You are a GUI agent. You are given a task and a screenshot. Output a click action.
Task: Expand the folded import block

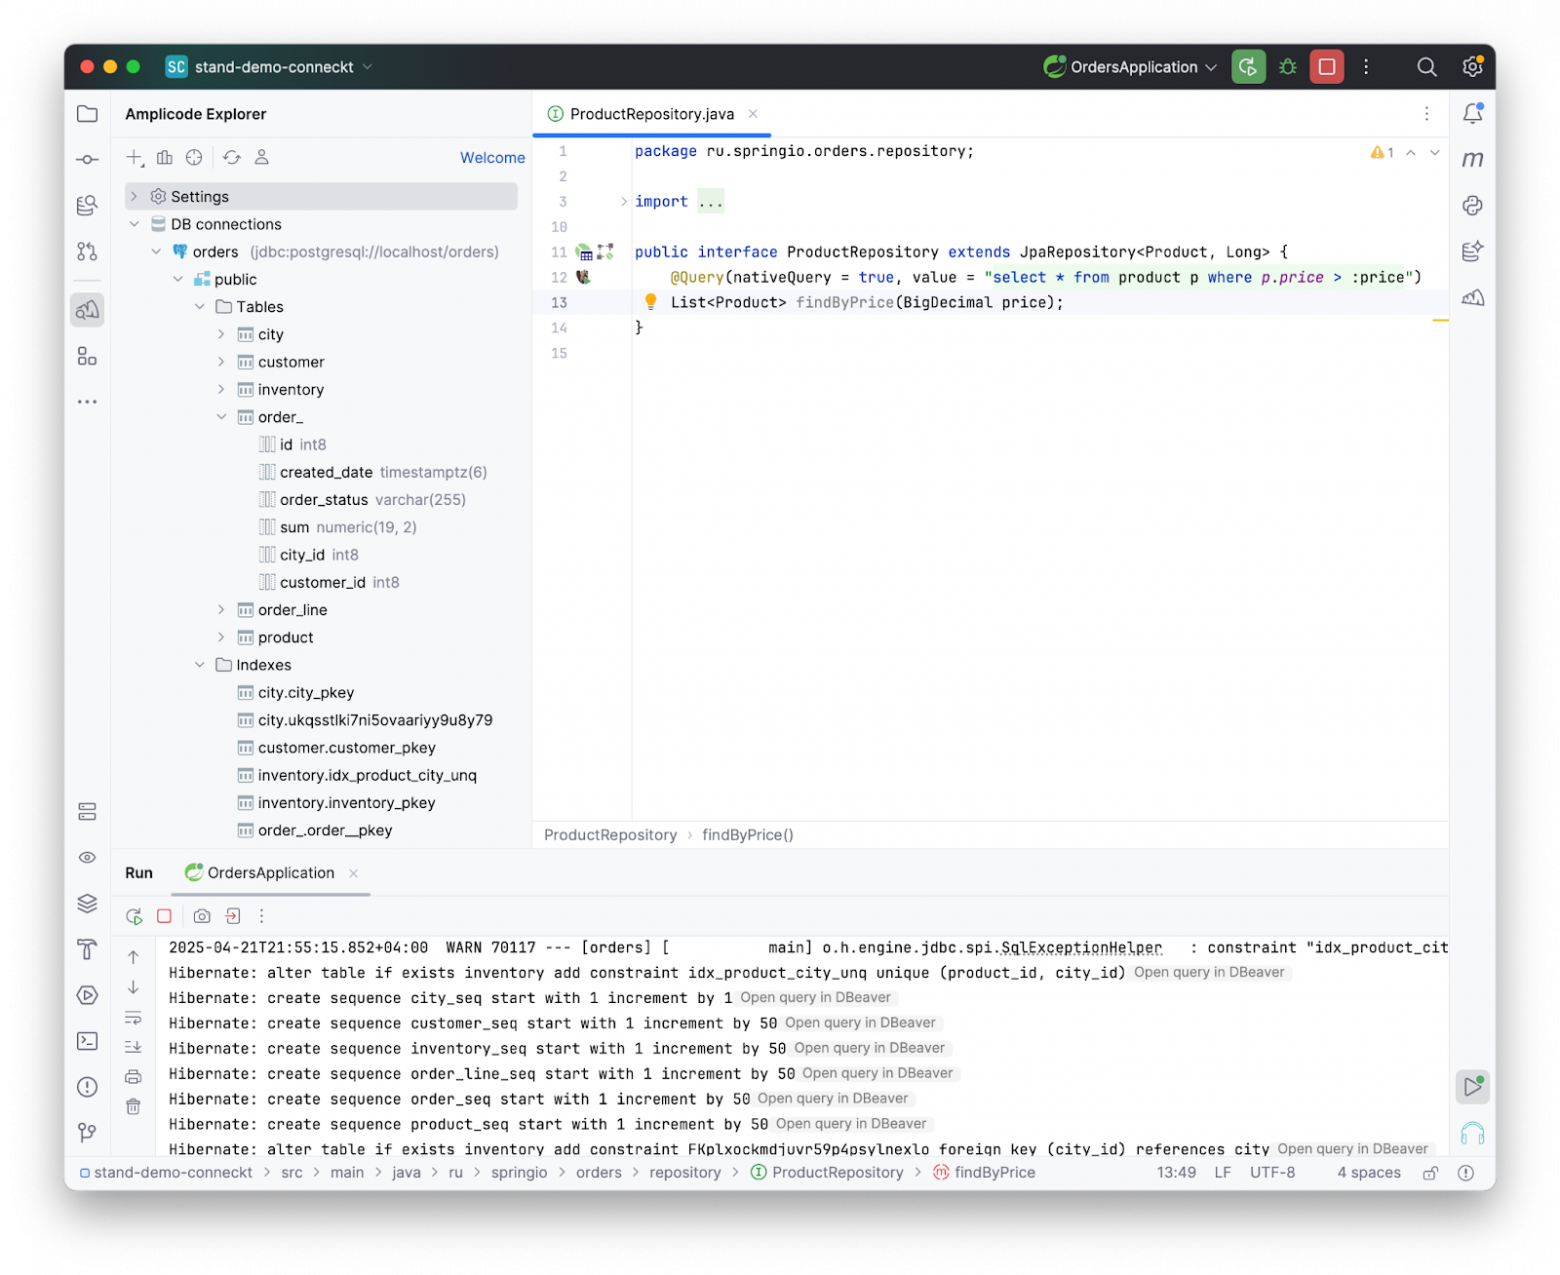pyautogui.click(x=623, y=201)
